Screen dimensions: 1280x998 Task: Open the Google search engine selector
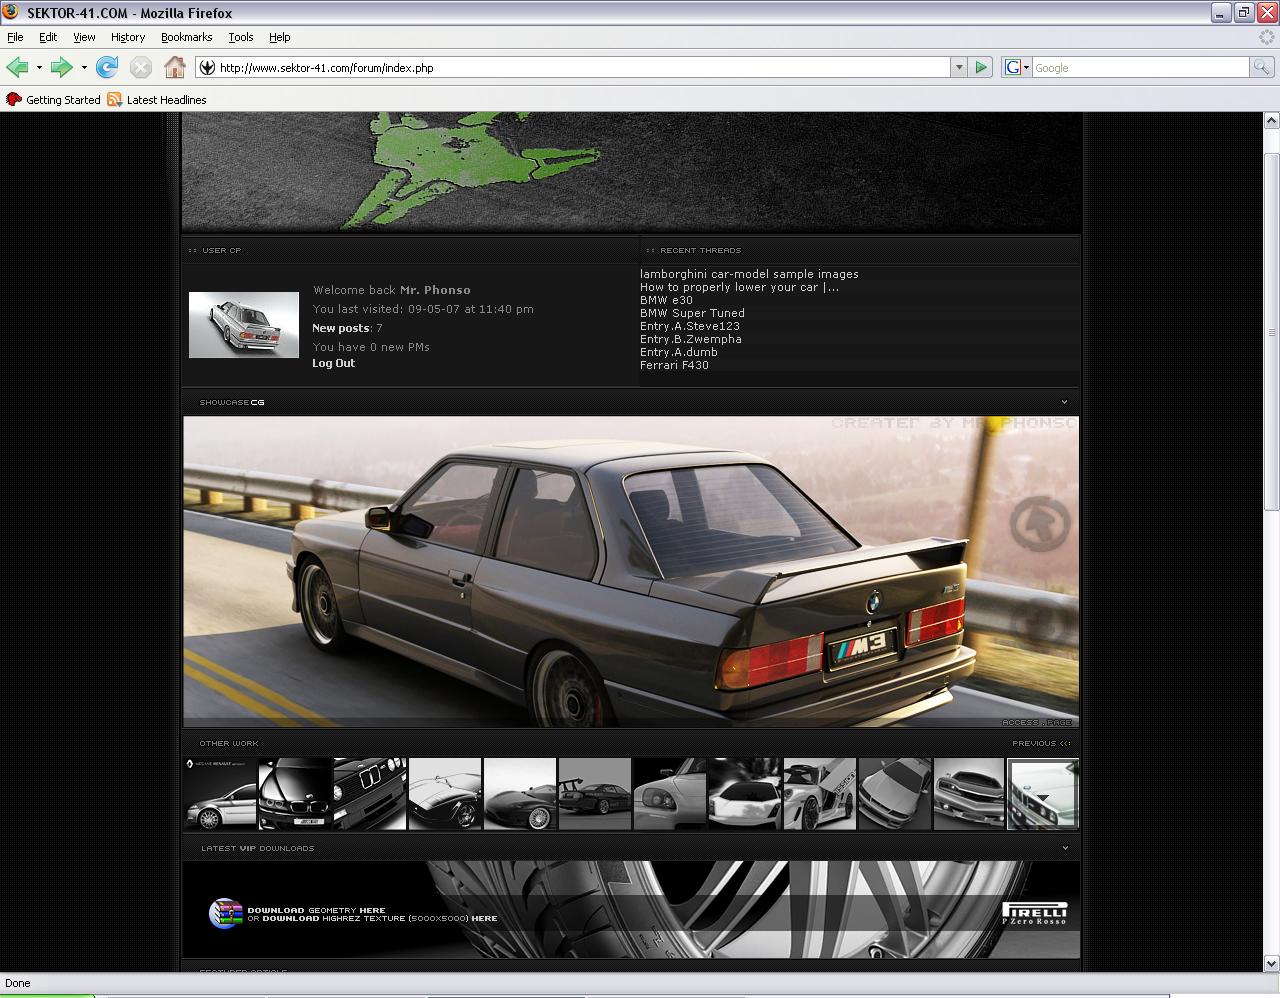(x=1017, y=67)
